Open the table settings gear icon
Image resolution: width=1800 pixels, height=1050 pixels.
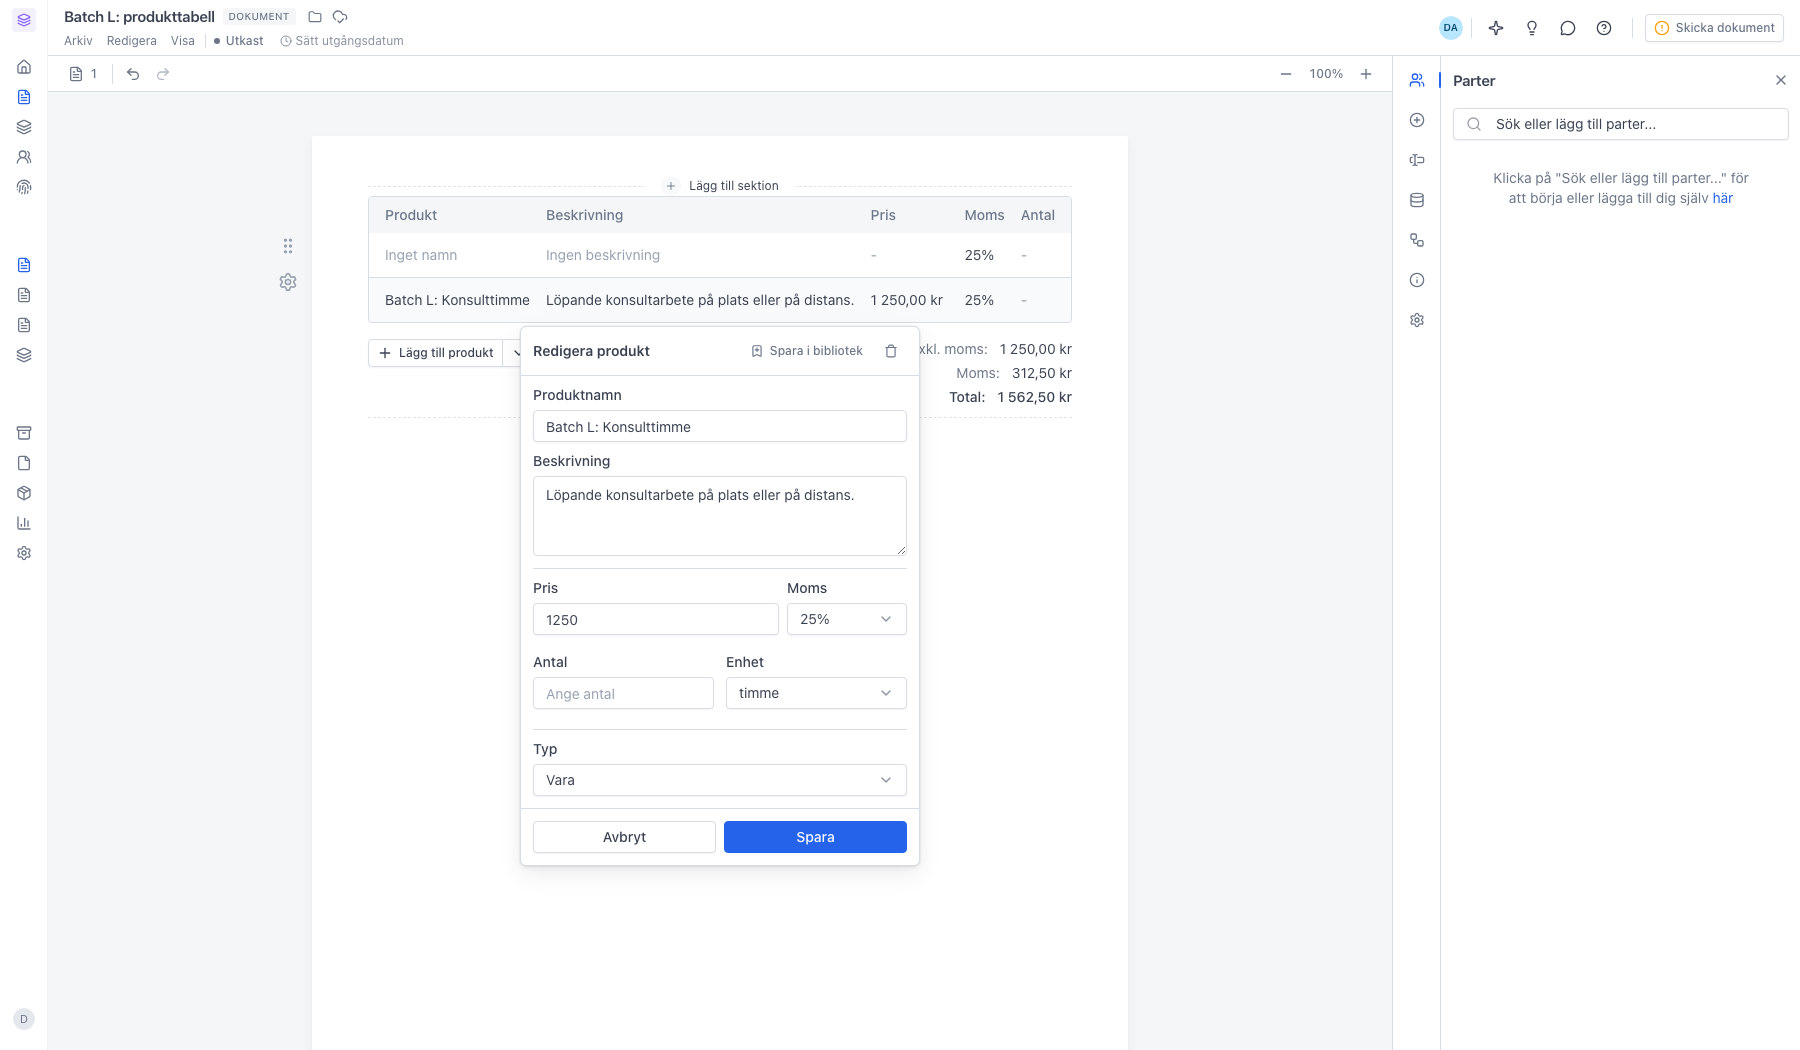288,282
